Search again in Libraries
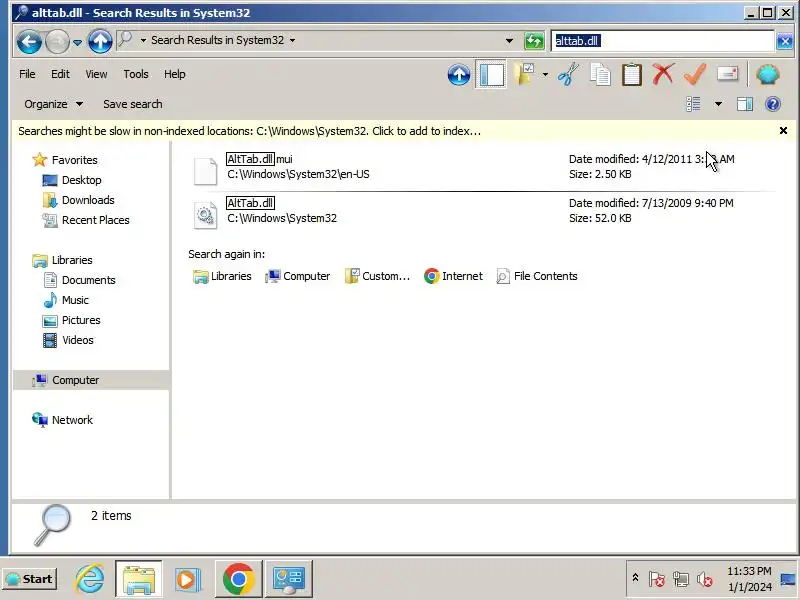The image size is (800, 600). point(222,276)
